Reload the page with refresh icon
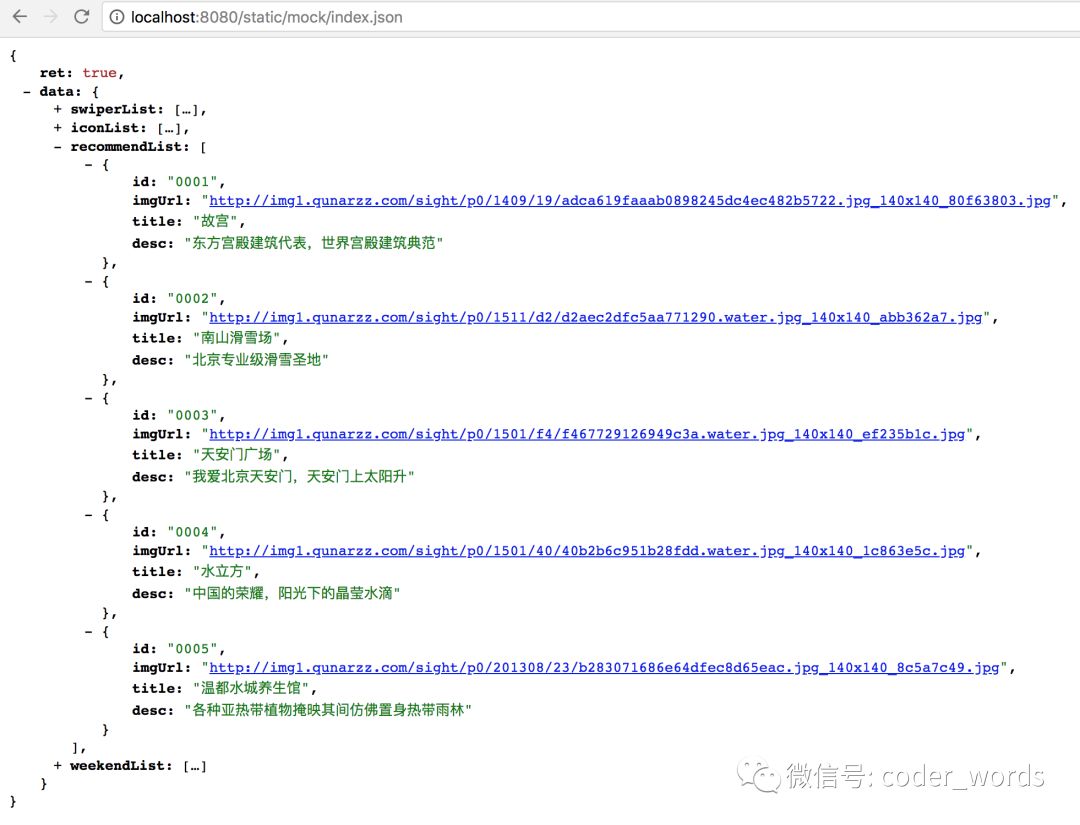The height and width of the screenshot is (825, 1080). pyautogui.click(x=82, y=17)
